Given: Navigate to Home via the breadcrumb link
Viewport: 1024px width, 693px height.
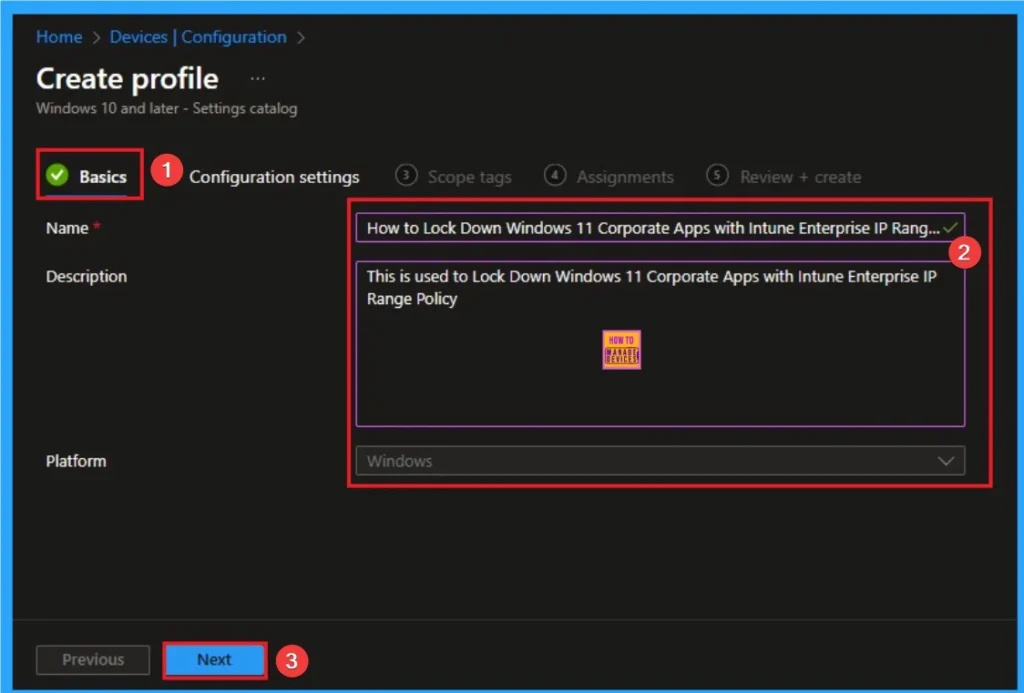Looking at the screenshot, I should [x=58, y=37].
